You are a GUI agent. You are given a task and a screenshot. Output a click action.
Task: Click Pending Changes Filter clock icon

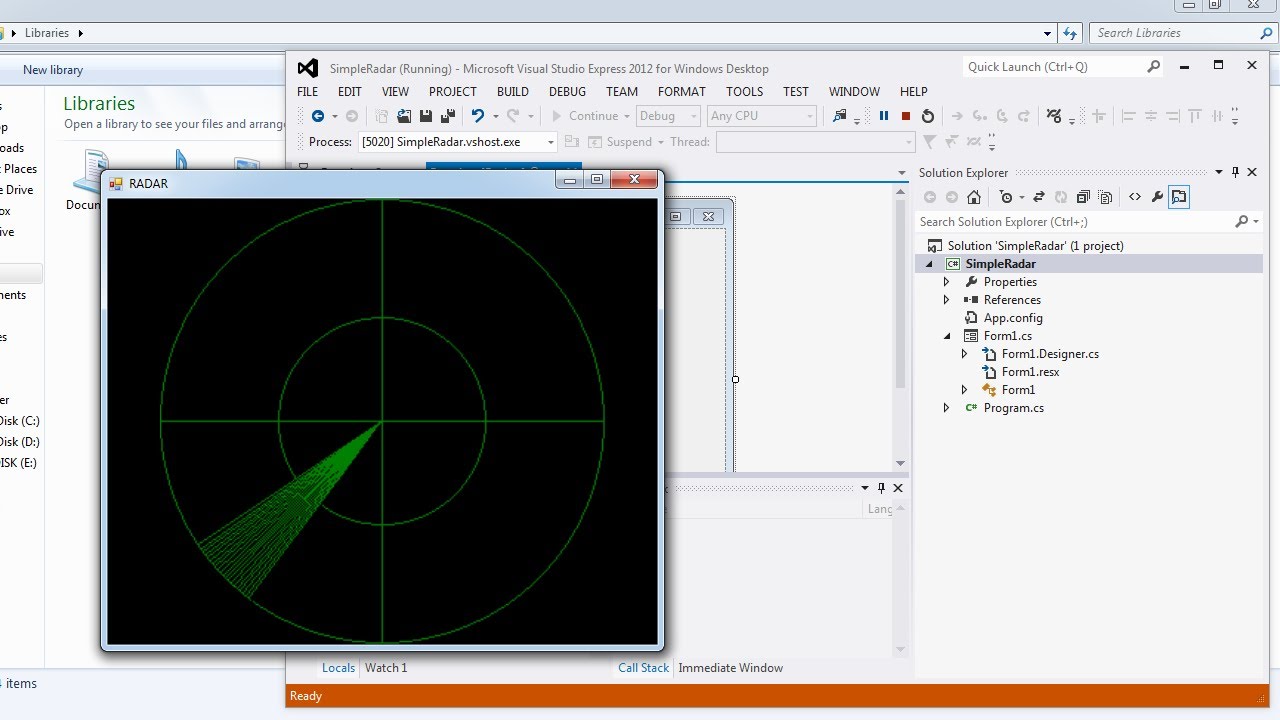point(1006,197)
